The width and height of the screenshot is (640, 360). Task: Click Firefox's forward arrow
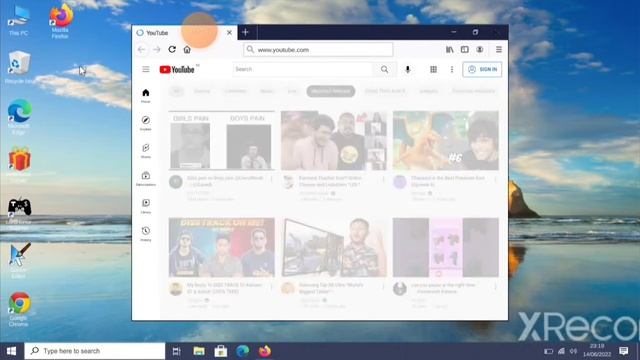(x=157, y=49)
